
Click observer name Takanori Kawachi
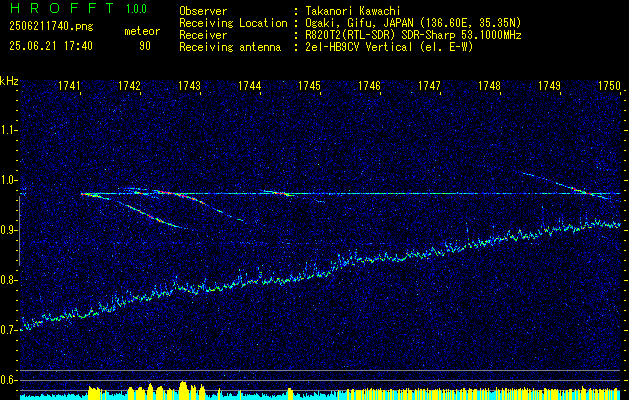tap(352, 11)
